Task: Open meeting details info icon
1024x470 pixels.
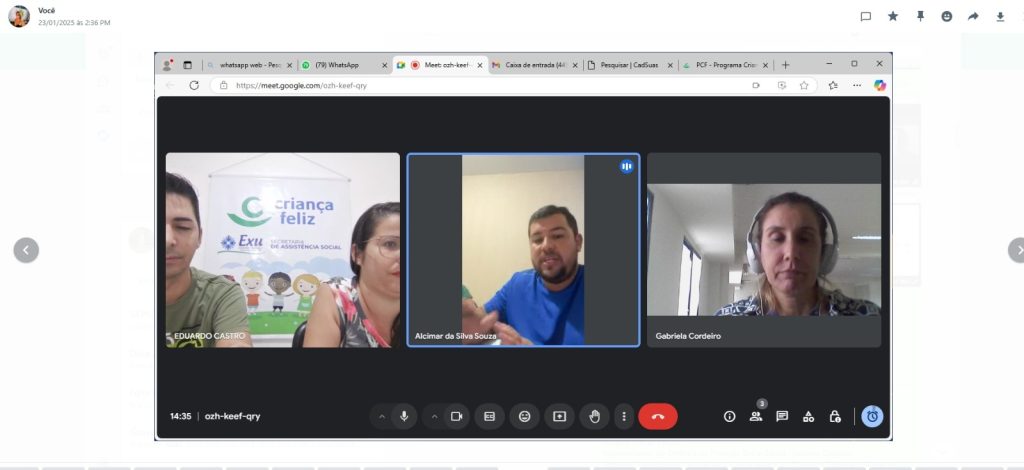Action: click(729, 416)
